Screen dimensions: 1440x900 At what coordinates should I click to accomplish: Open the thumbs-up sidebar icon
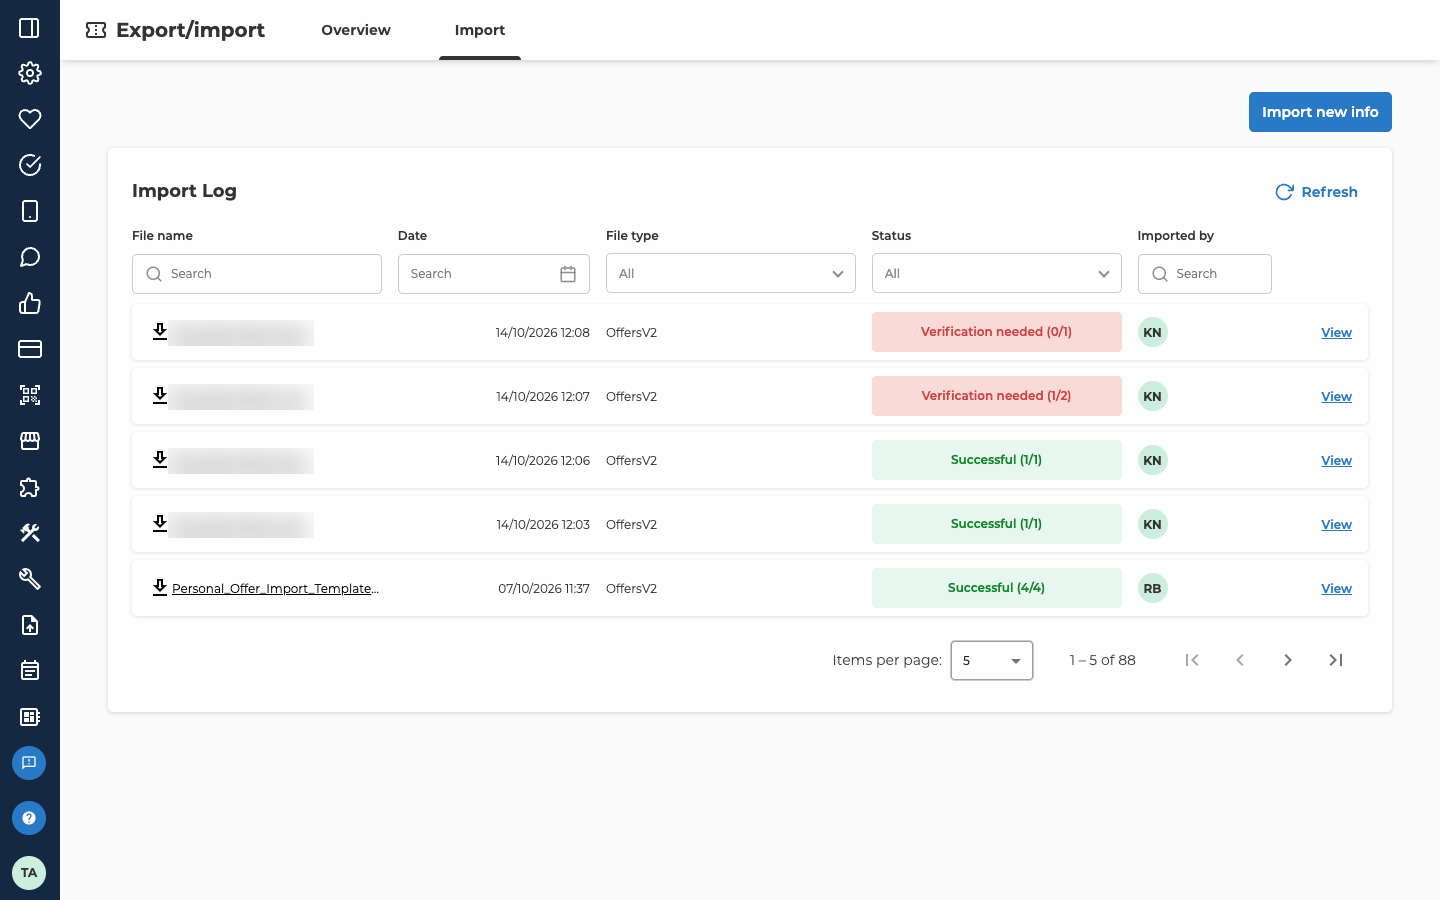click(29, 303)
